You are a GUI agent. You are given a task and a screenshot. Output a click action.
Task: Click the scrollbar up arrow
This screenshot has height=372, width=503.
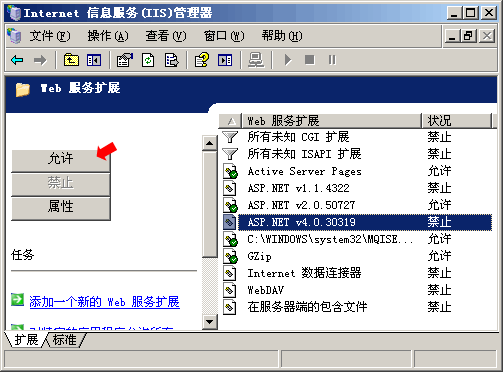[x=210, y=143]
